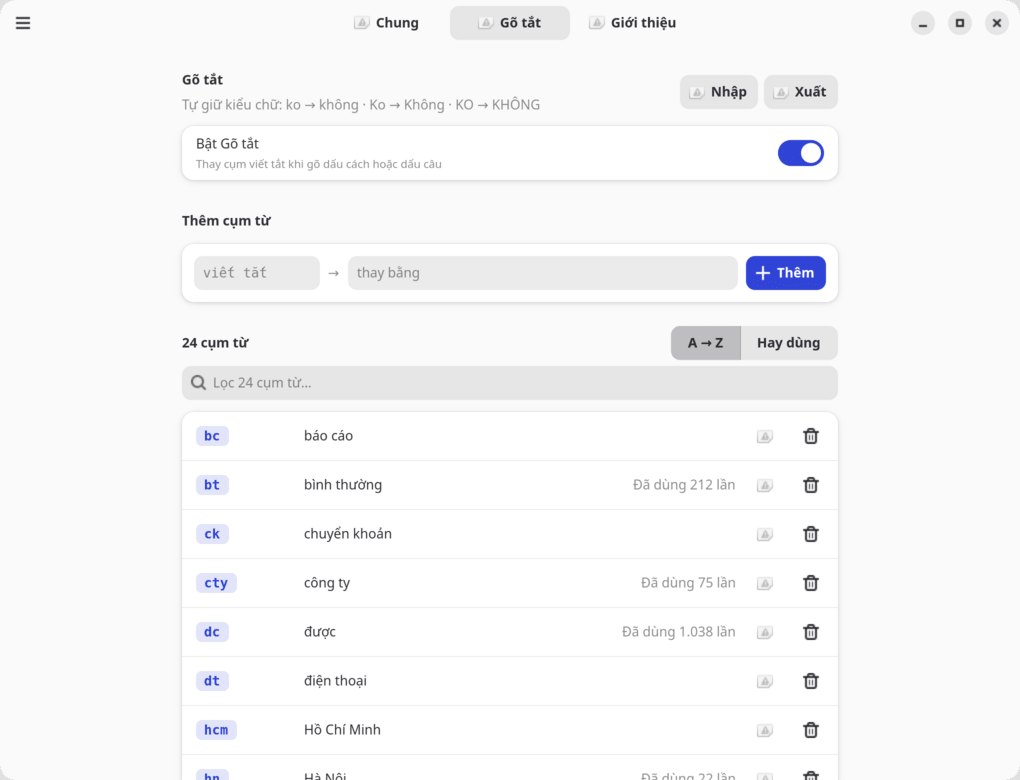The width and height of the screenshot is (1020, 780).
Task: Sort the phrases A → Z
Action: [706, 343]
